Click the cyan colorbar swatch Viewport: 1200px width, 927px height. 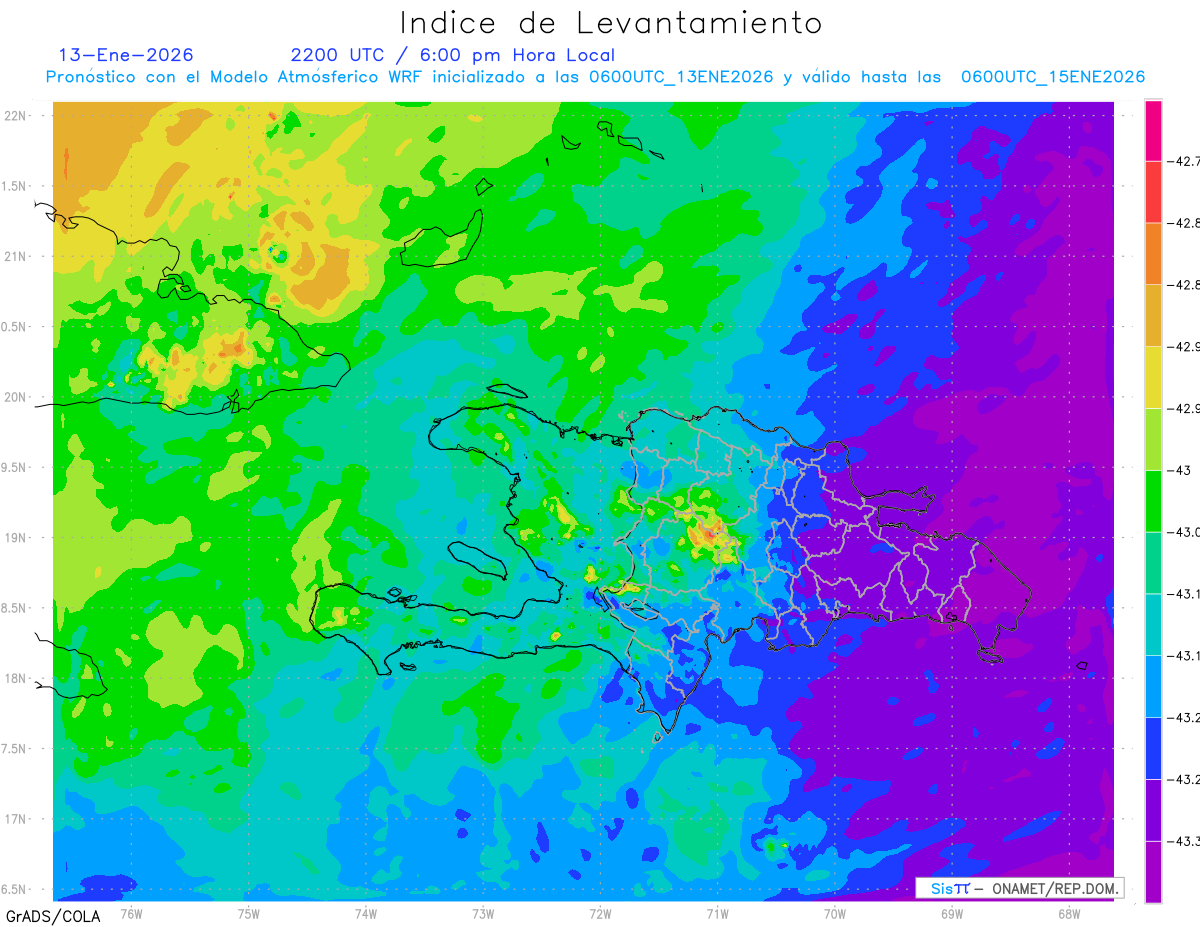pos(1153,624)
